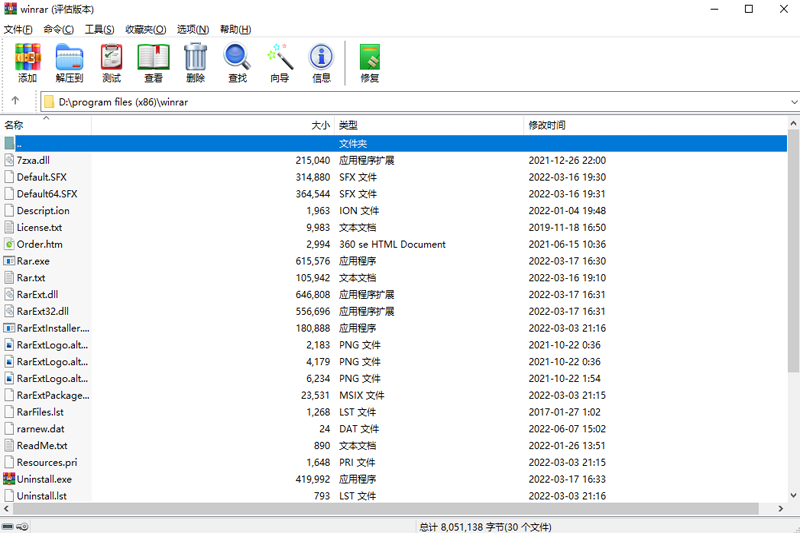Click the parent folder '..' icon

point(9,143)
